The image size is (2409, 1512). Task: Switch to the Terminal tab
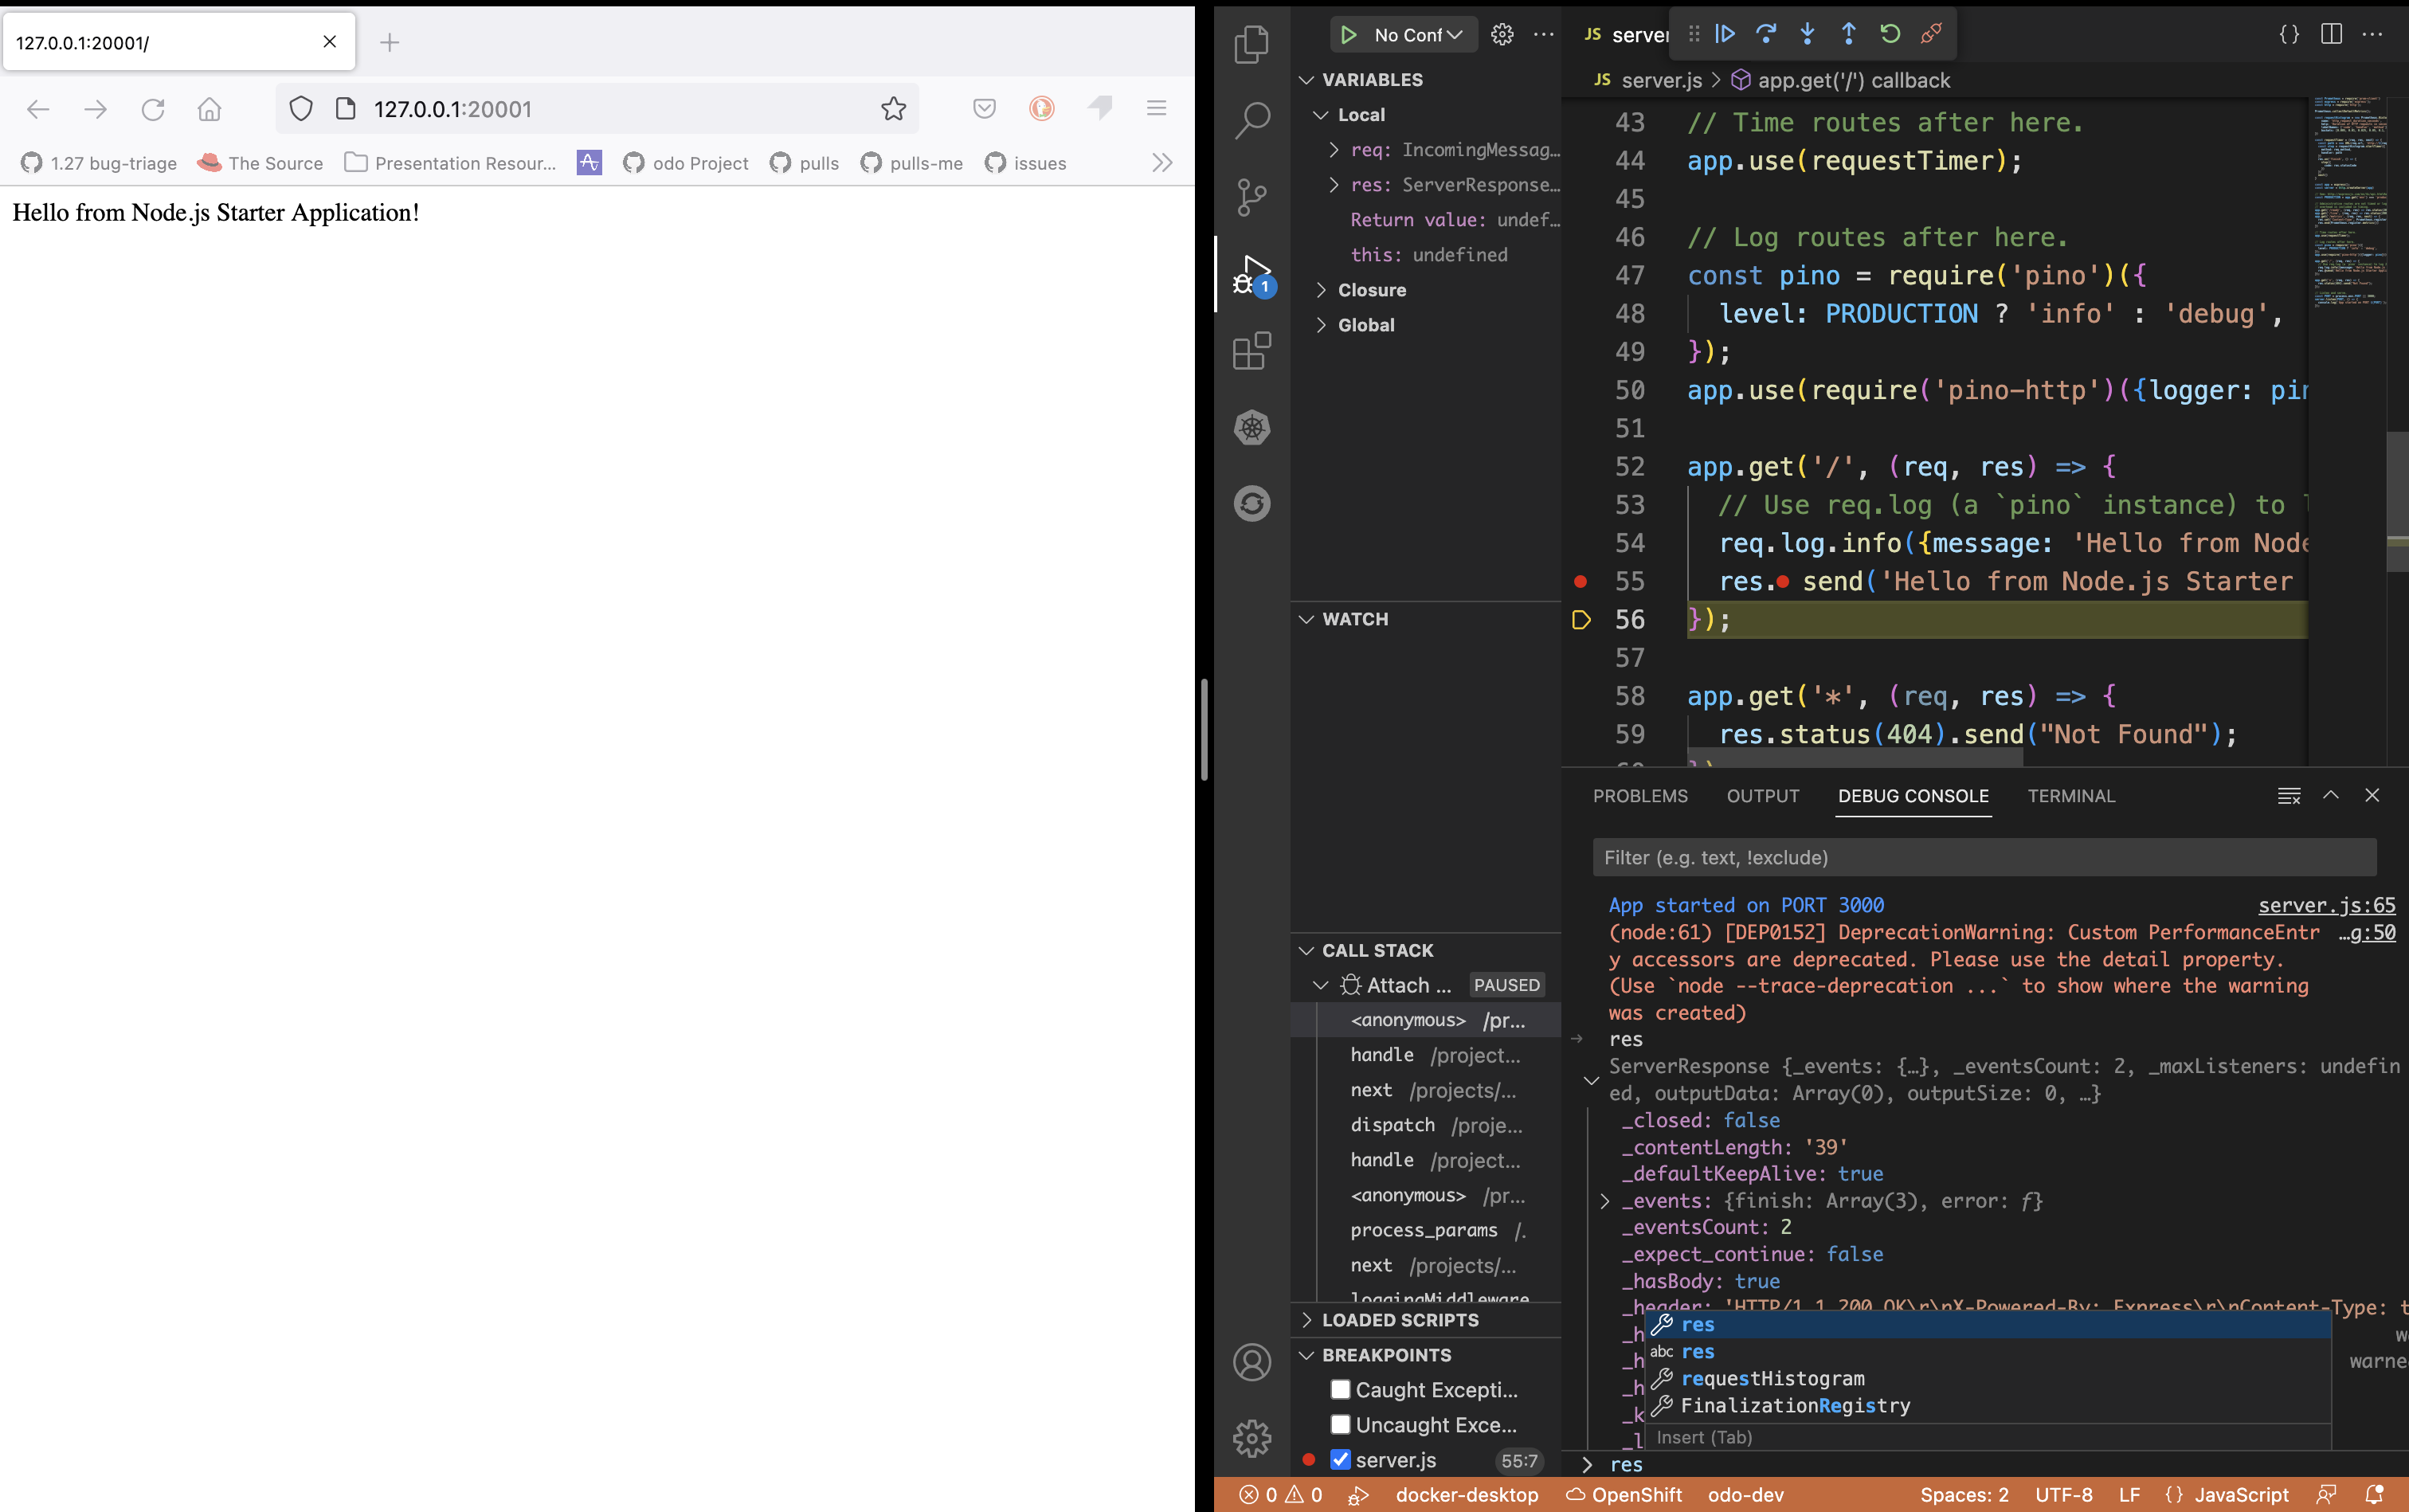click(2071, 795)
